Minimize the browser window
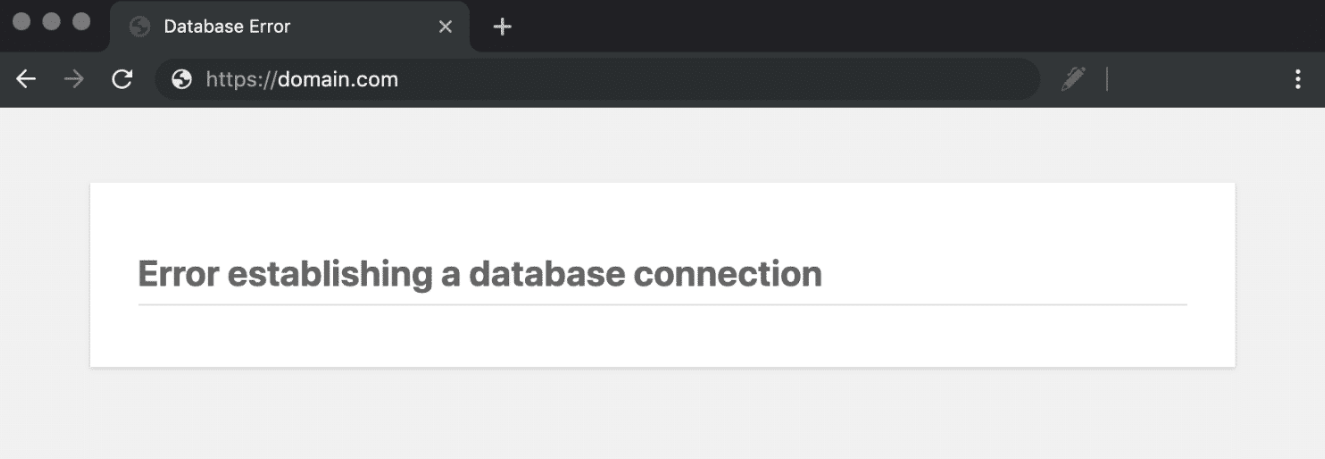The height and width of the screenshot is (459, 1325). click(51, 21)
